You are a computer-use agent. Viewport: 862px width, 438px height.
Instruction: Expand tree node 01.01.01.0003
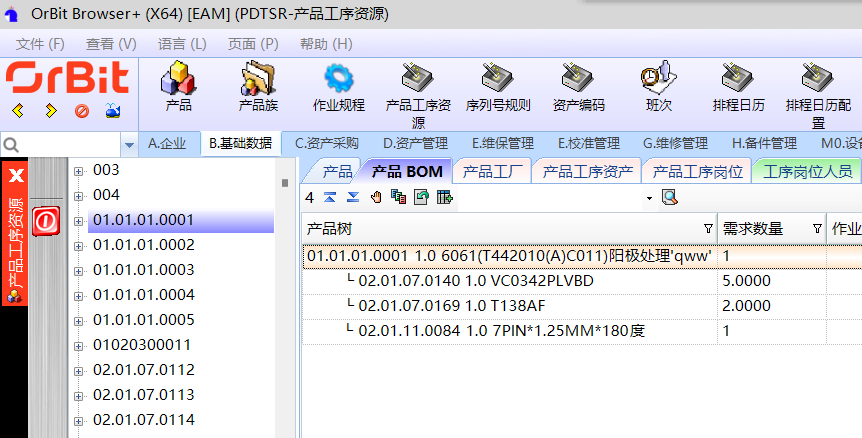[79, 271]
